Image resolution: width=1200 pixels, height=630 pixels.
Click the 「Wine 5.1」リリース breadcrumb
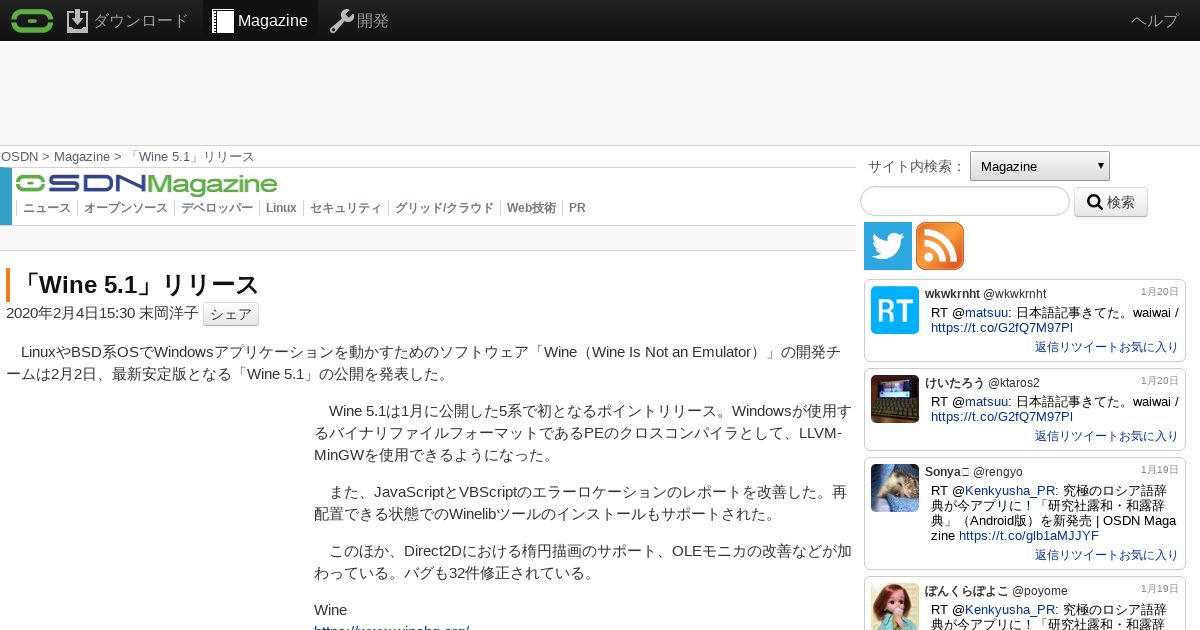pos(190,157)
